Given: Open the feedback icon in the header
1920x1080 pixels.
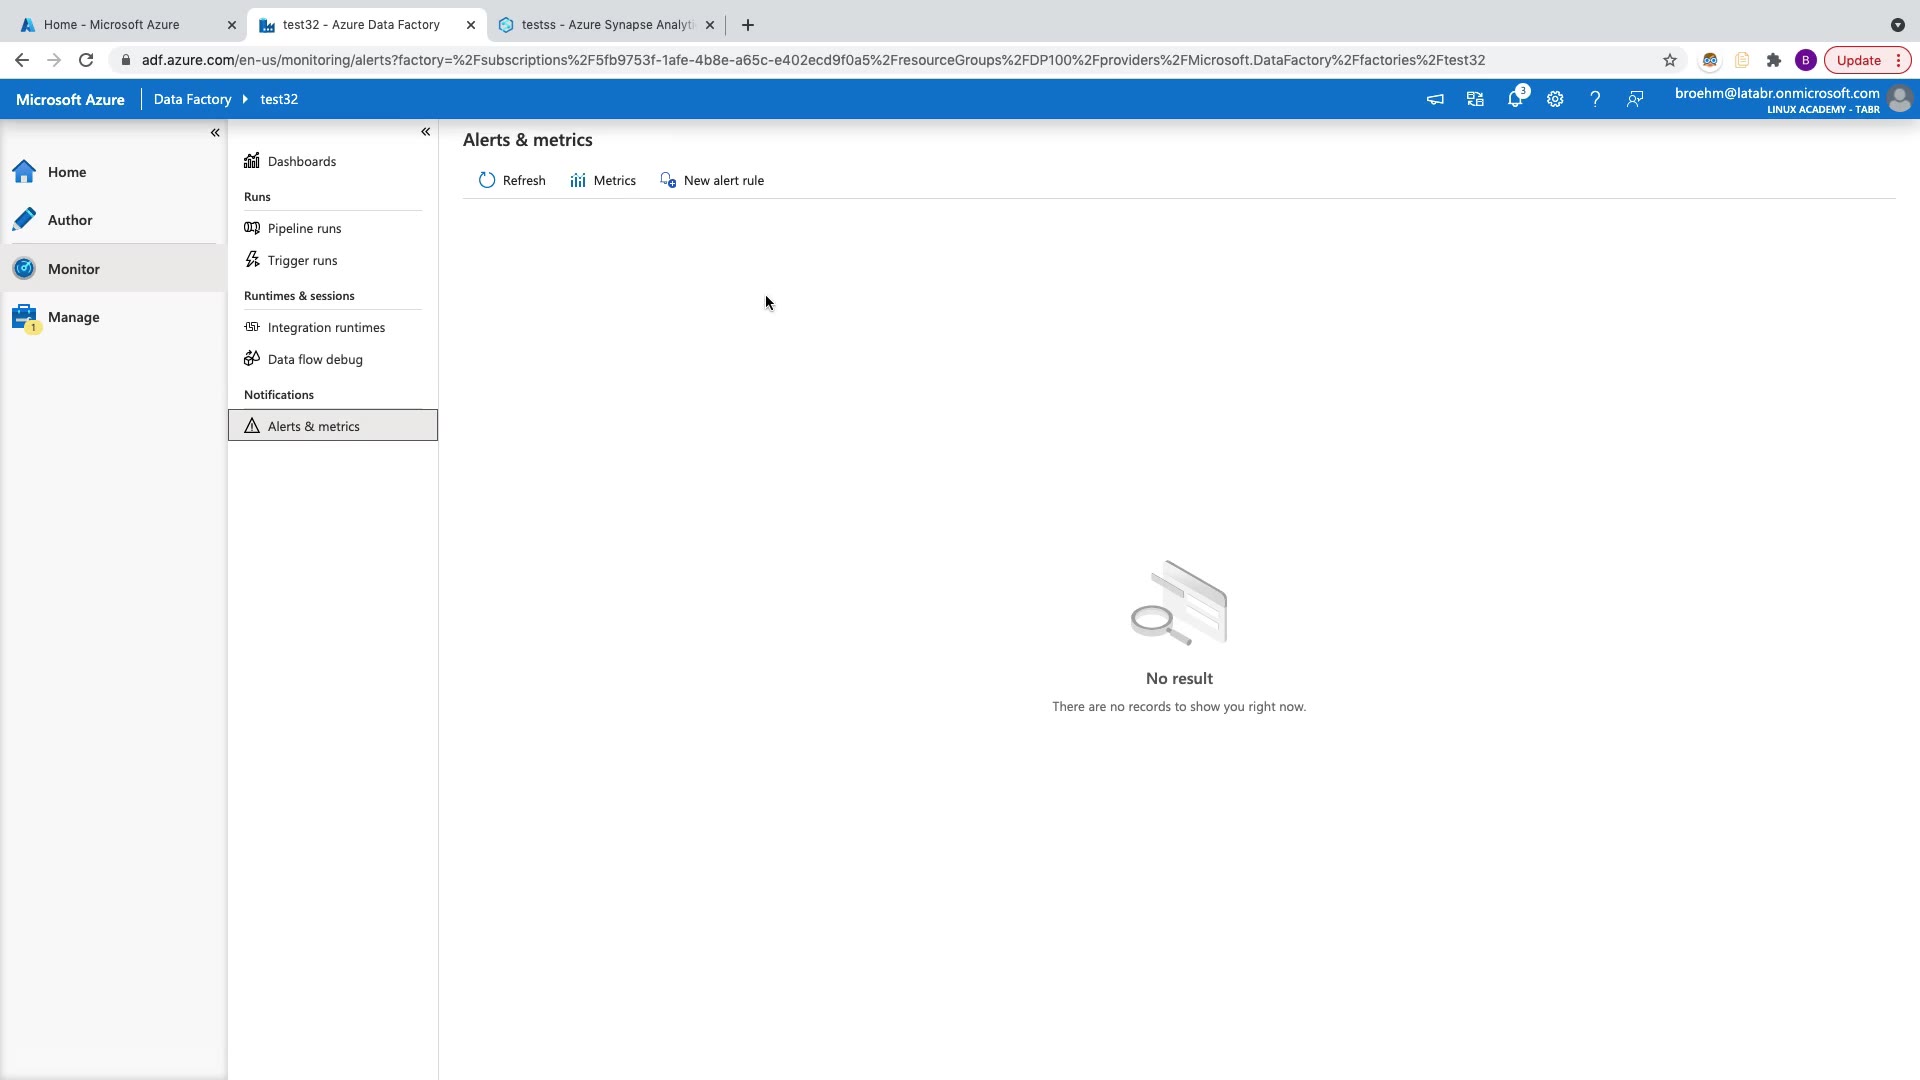Looking at the screenshot, I should point(1635,99).
